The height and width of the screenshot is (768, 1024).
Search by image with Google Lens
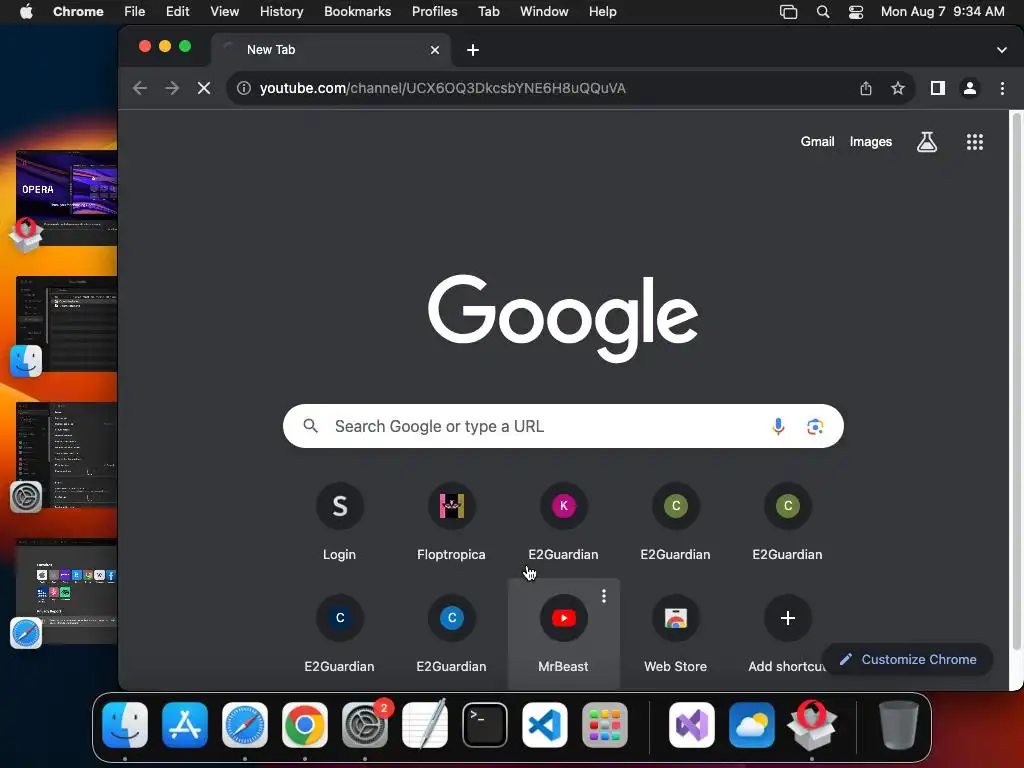(x=815, y=426)
